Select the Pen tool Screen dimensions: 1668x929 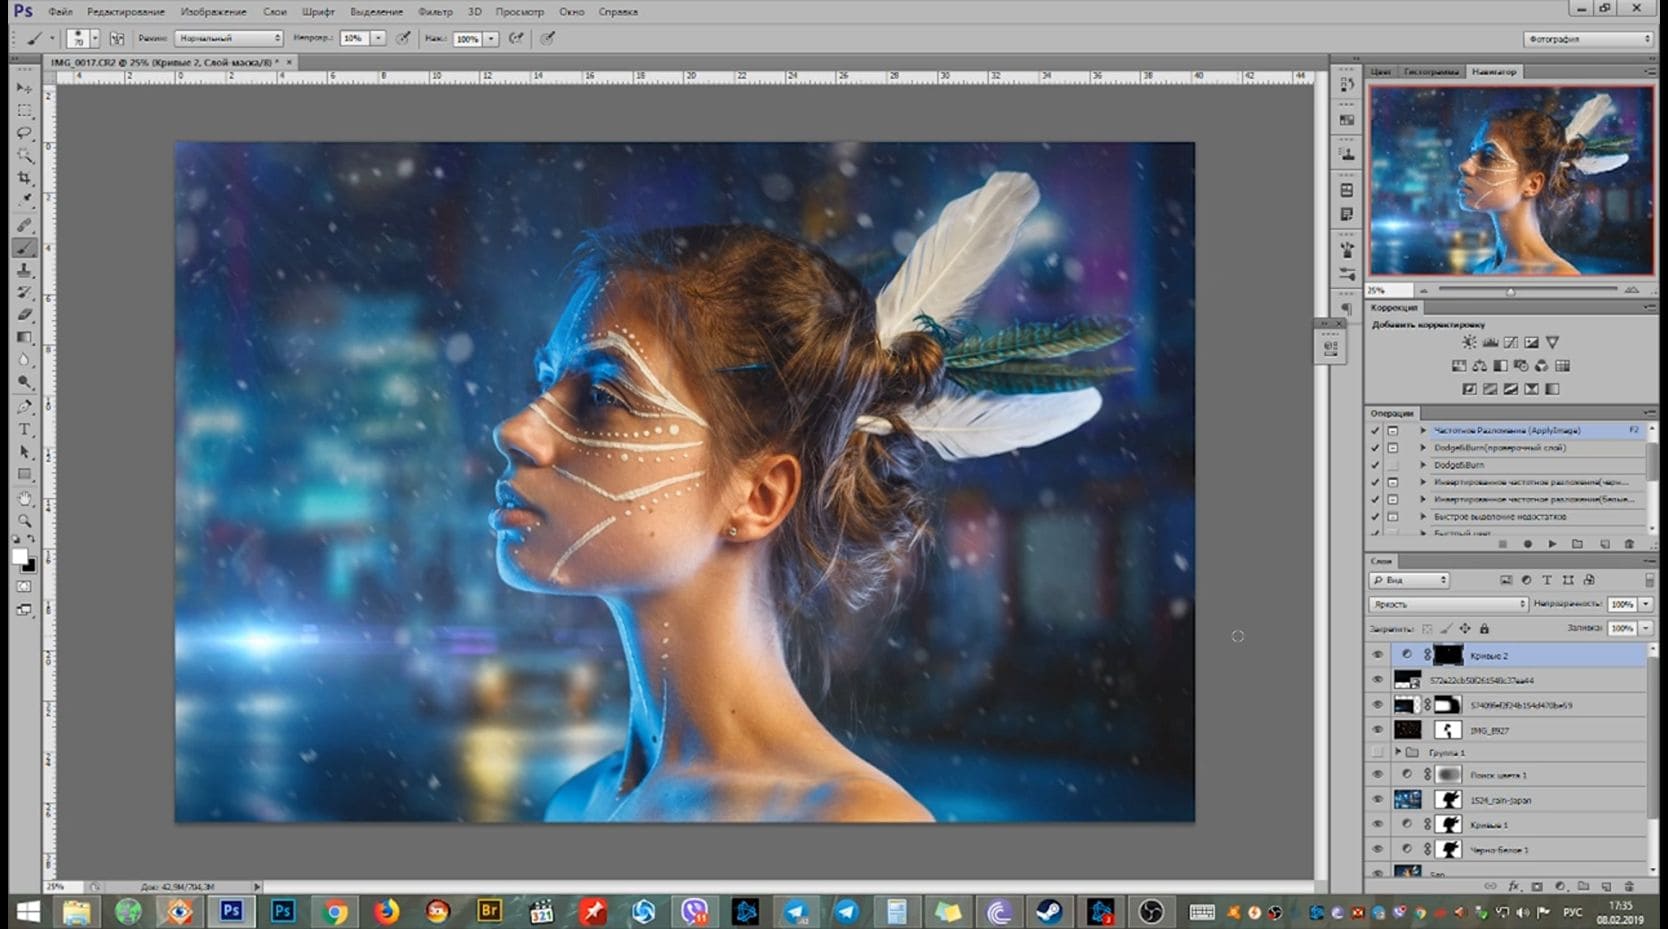tap(25, 406)
